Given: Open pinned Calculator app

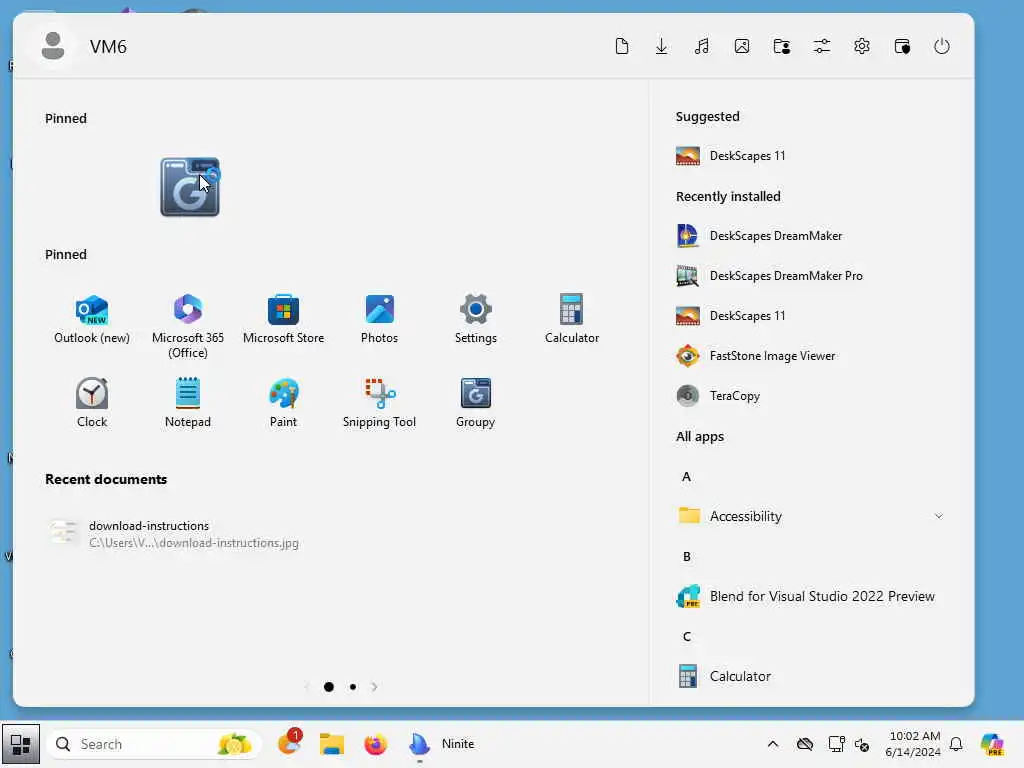Looking at the screenshot, I should (x=571, y=319).
